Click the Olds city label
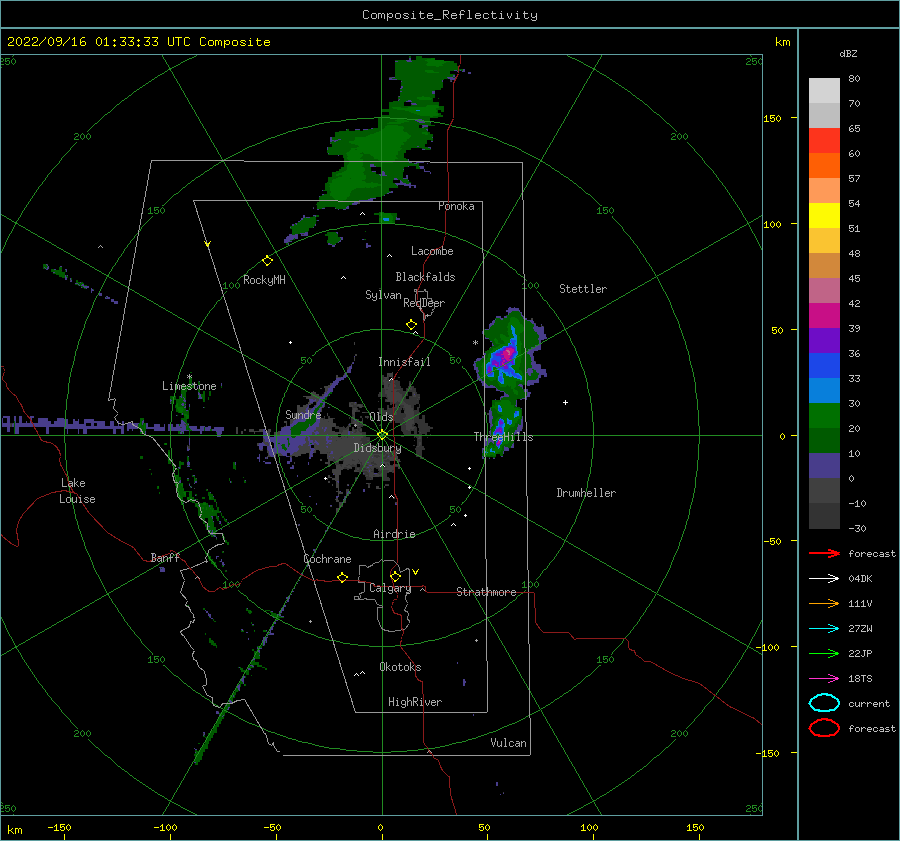 click(x=381, y=417)
